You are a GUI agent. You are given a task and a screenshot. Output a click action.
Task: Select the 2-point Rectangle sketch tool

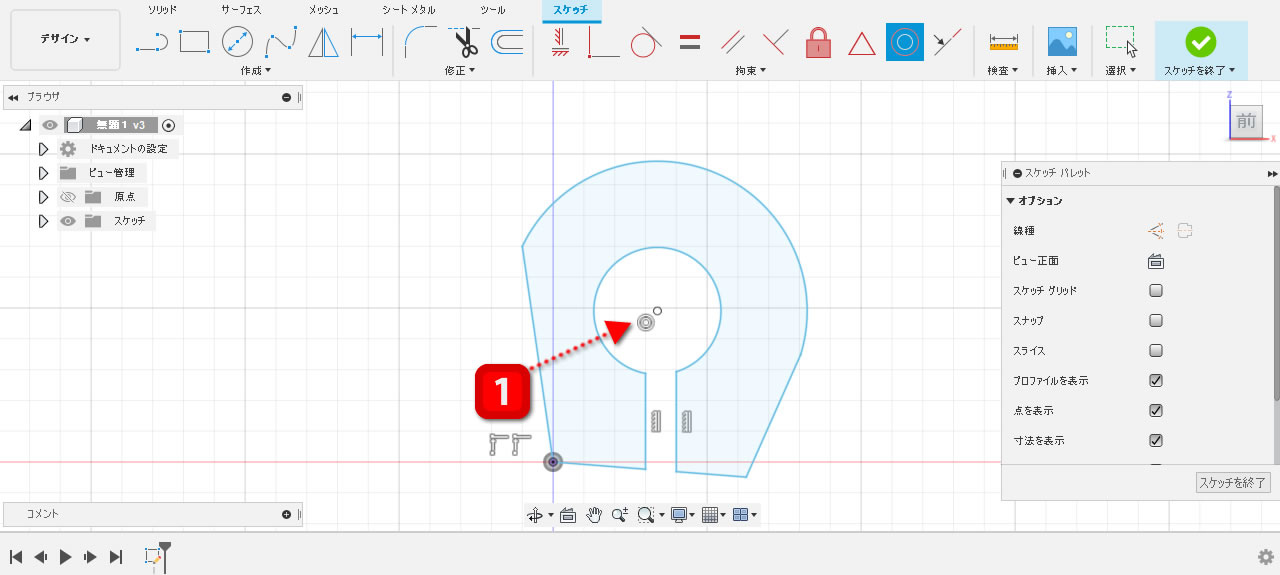194,42
